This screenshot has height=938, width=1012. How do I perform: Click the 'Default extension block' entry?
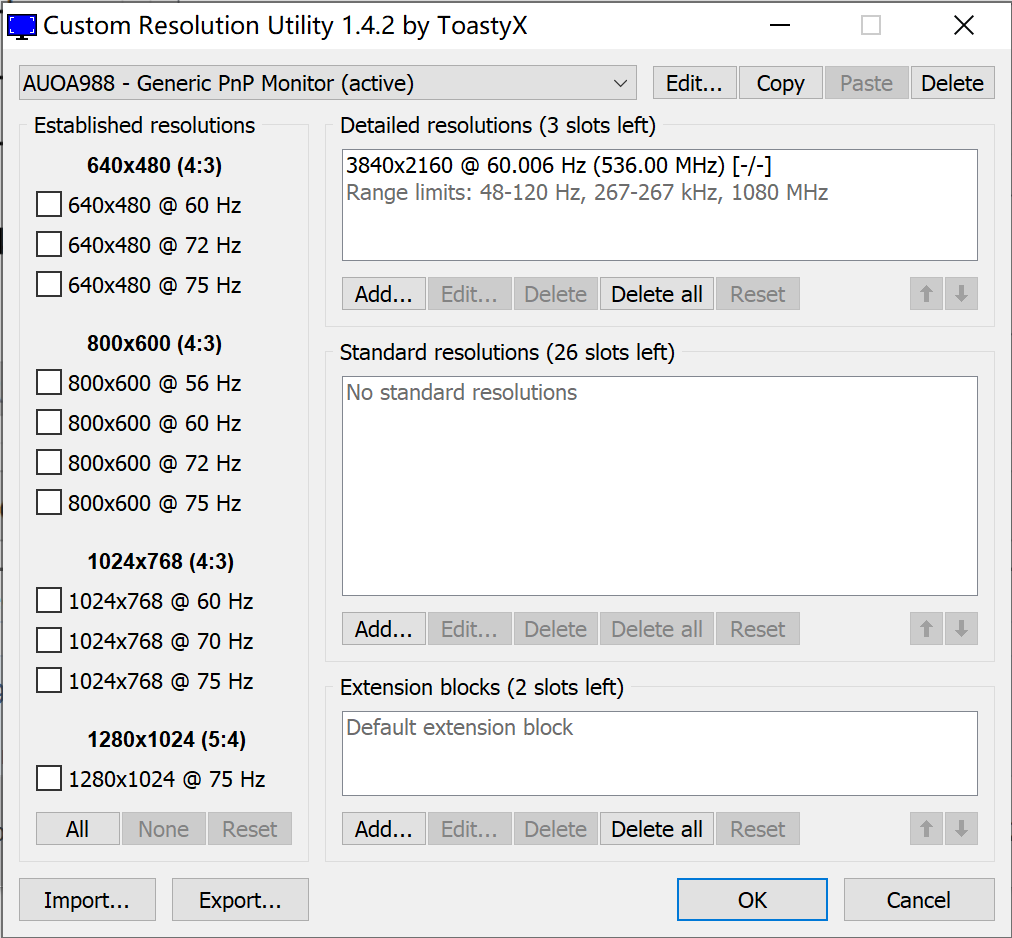pyautogui.click(x=460, y=728)
